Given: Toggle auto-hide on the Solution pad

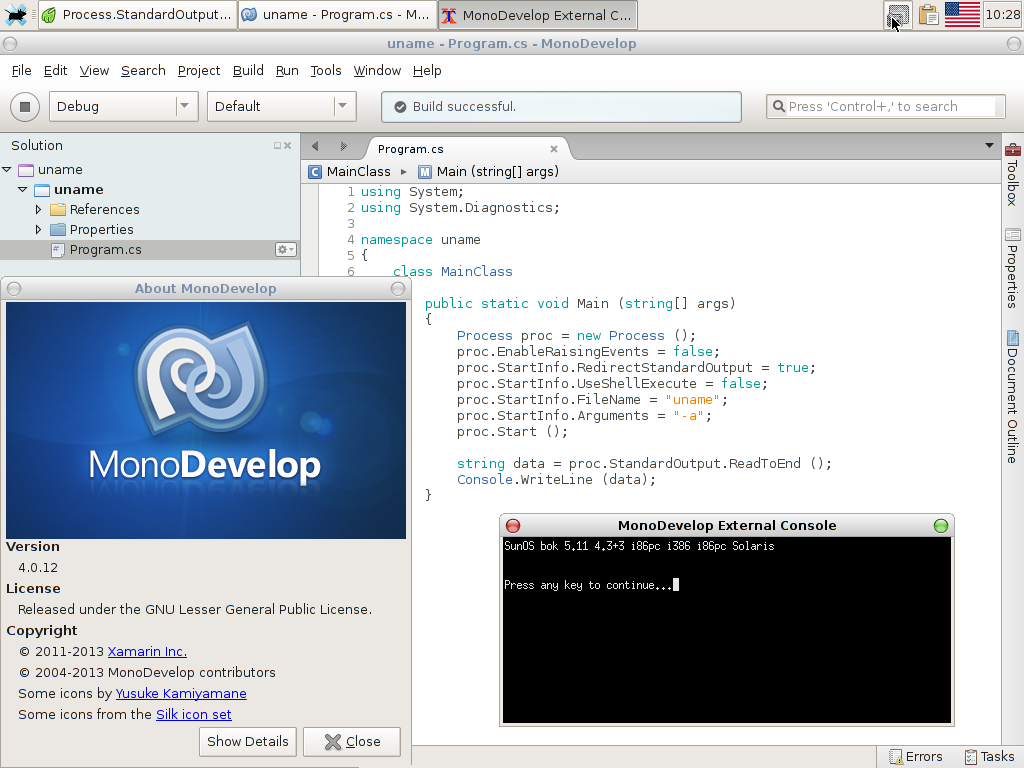Looking at the screenshot, I should [x=278, y=146].
